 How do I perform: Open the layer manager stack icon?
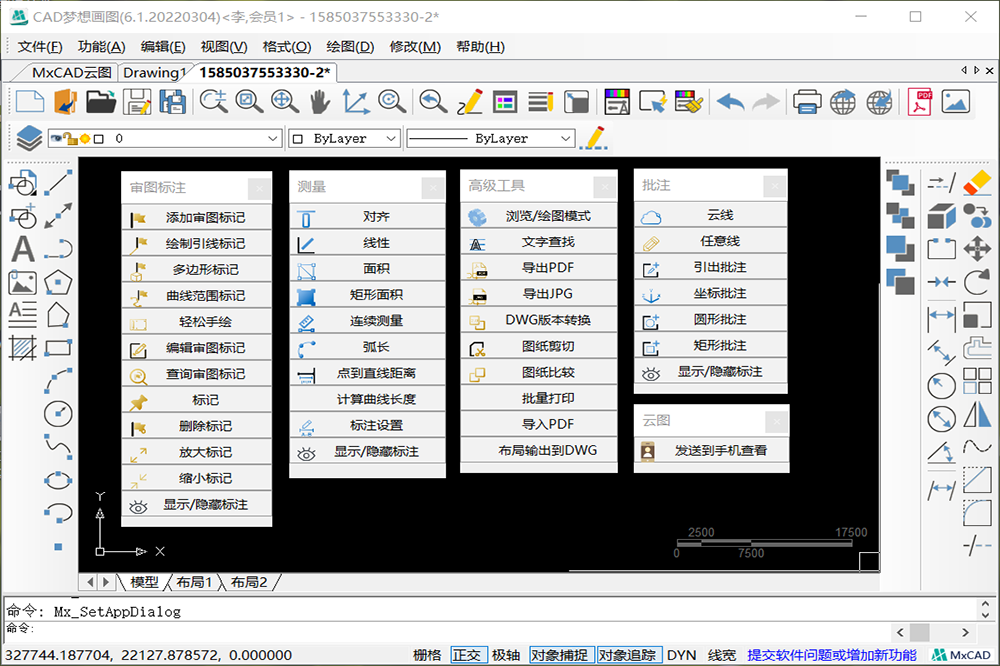[x=29, y=138]
